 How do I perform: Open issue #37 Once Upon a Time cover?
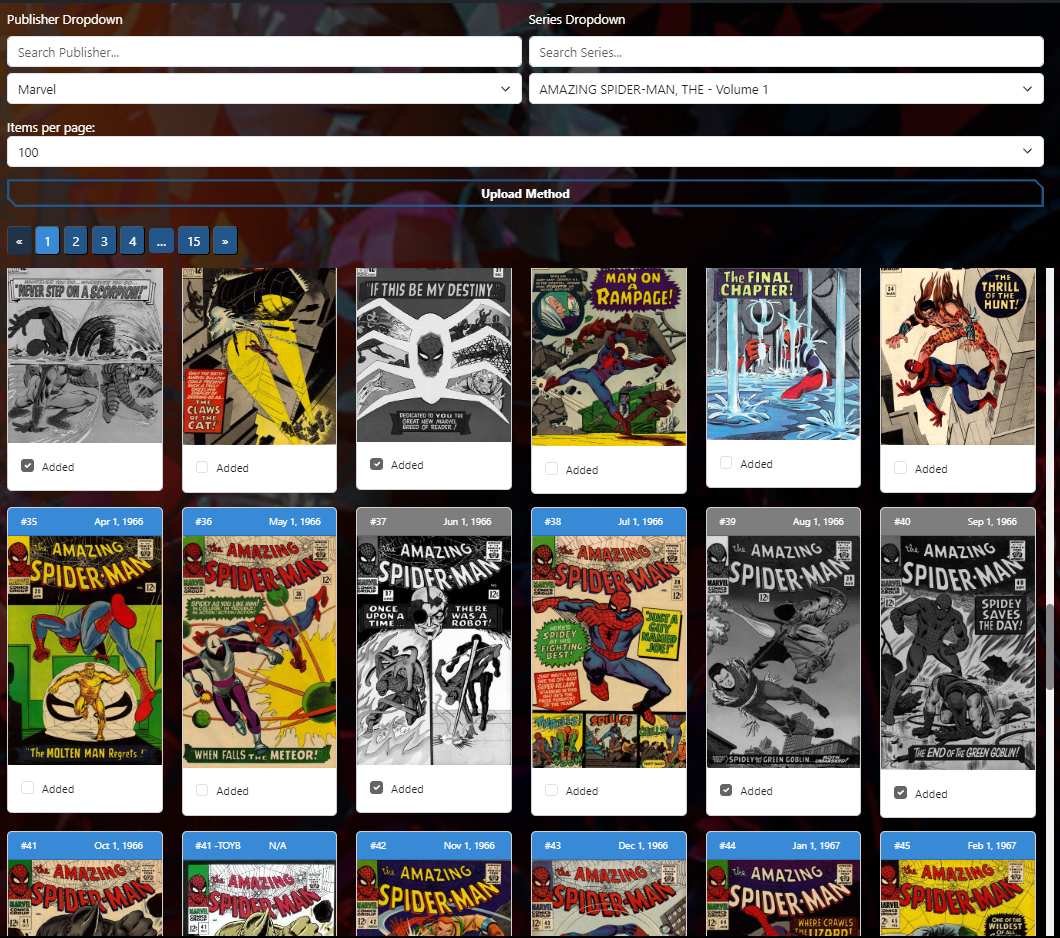(434, 650)
